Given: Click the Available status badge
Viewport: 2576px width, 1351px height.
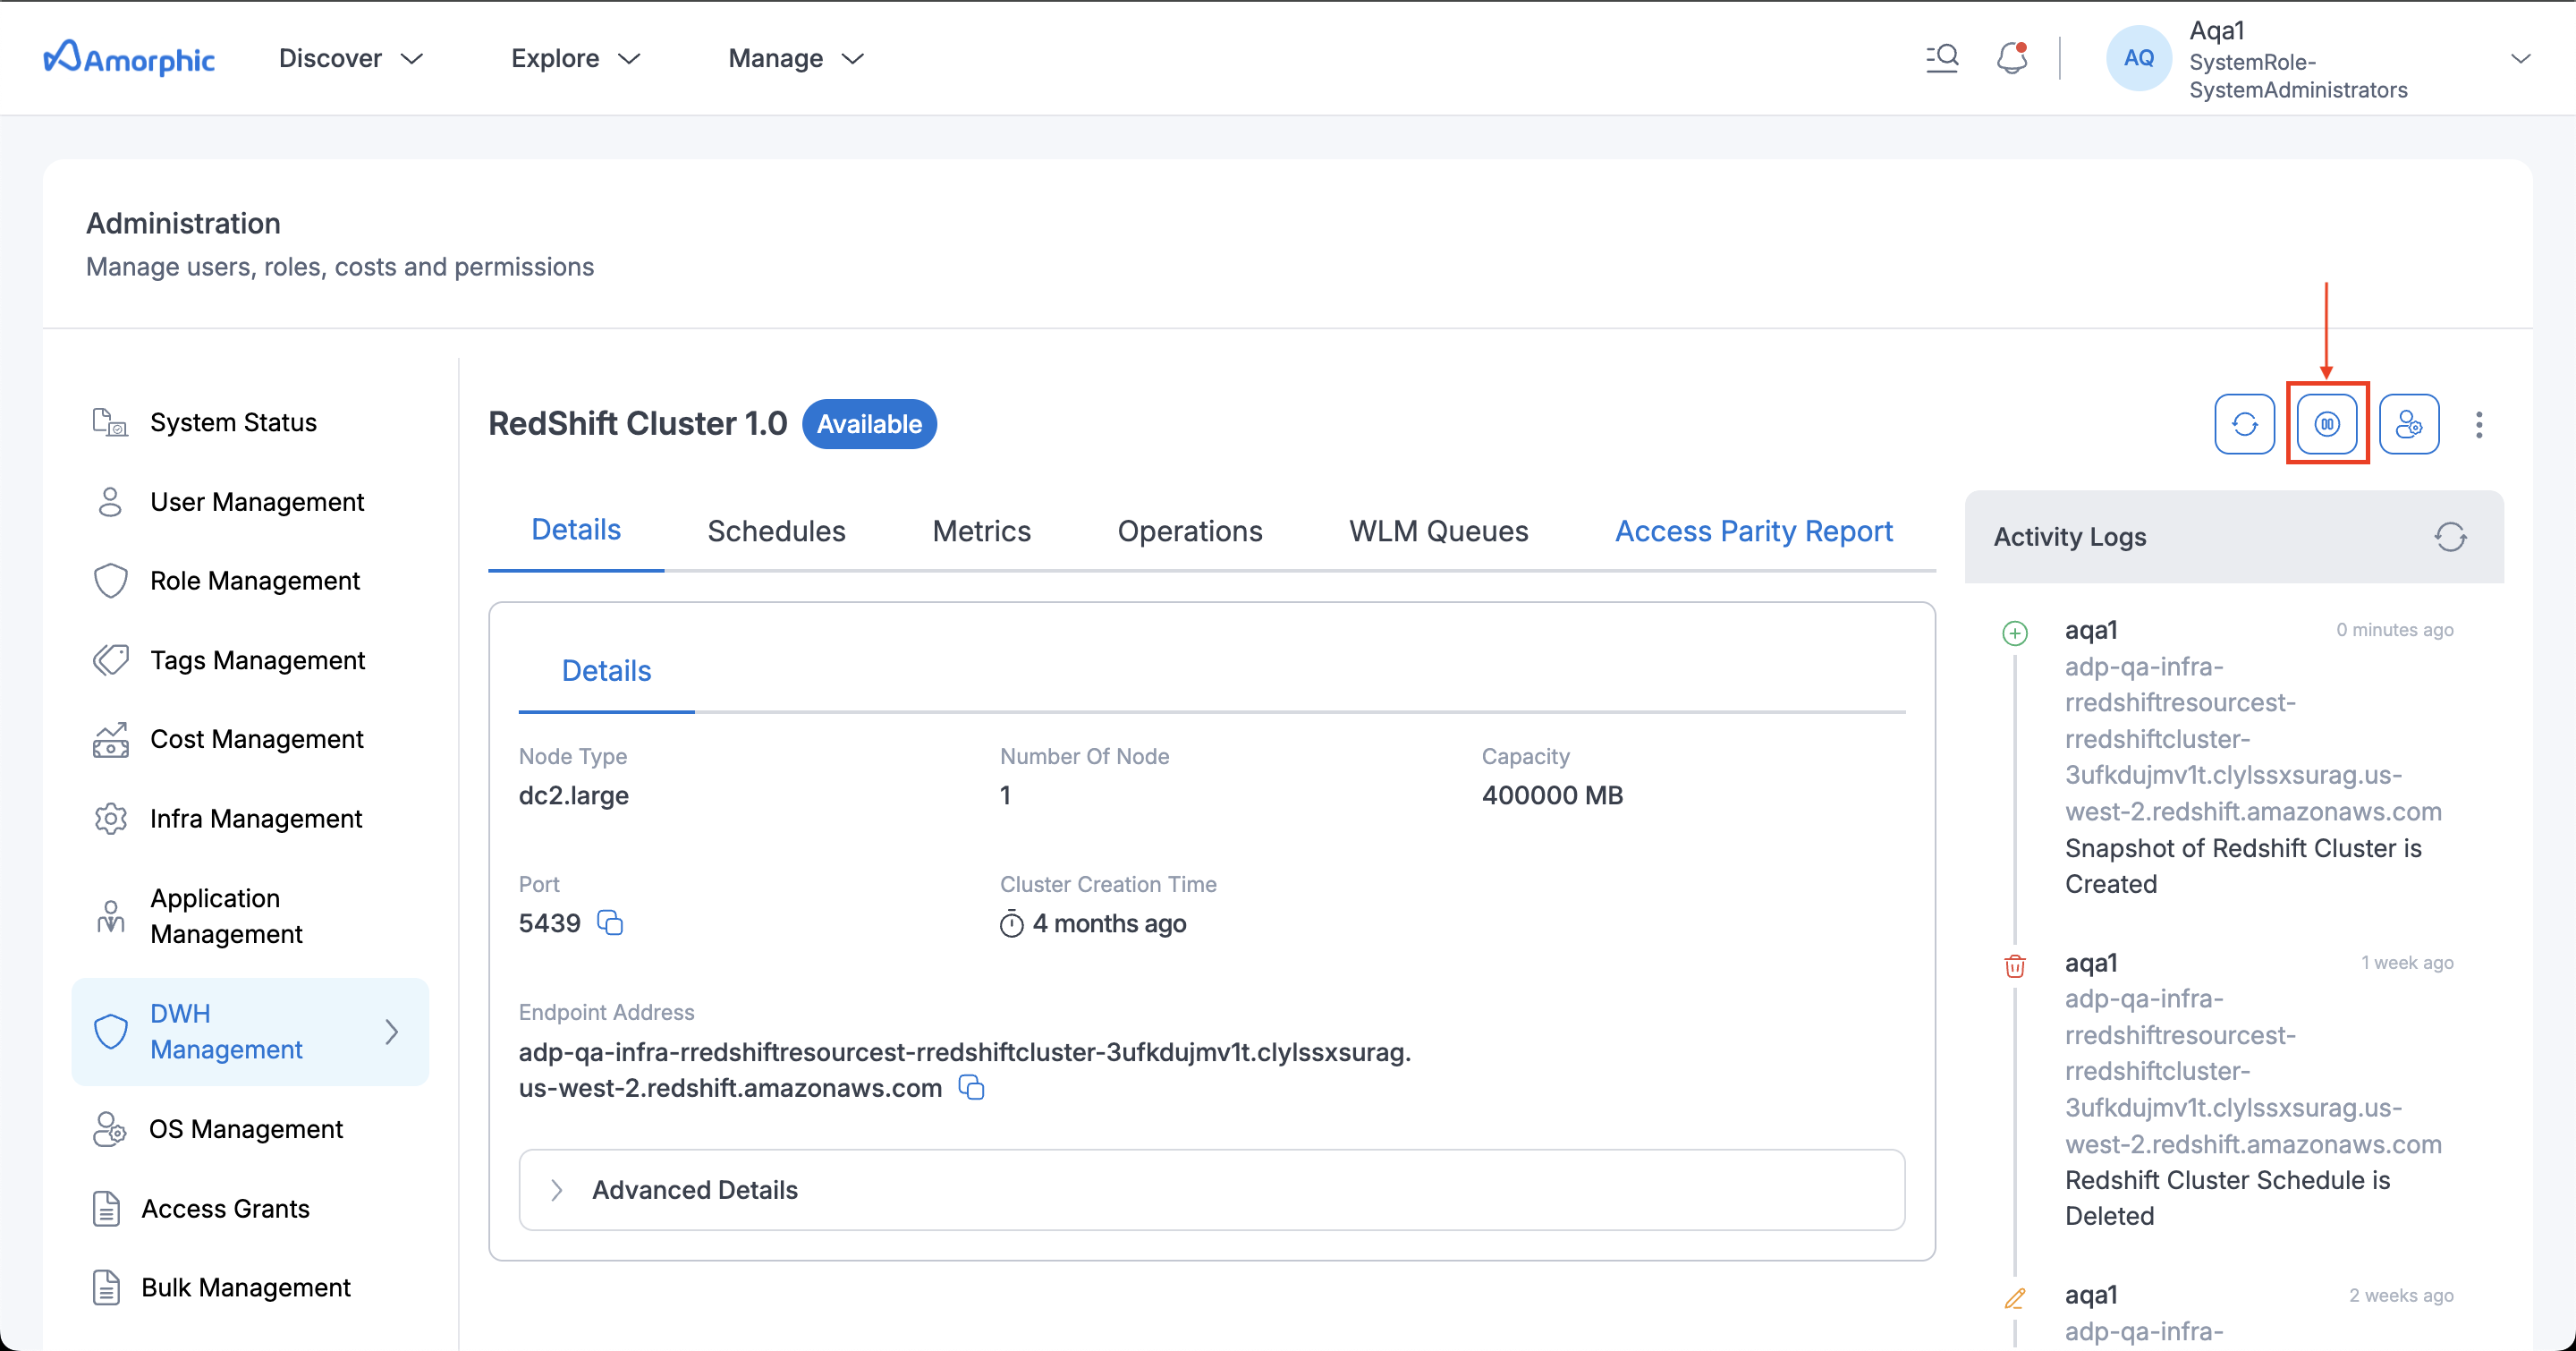Looking at the screenshot, I should point(869,424).
